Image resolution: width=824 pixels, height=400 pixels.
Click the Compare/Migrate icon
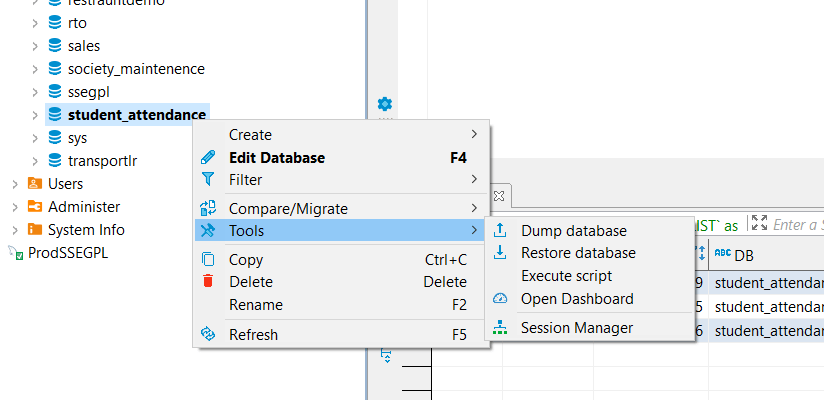pyautogui.click(x=208, y=208)
